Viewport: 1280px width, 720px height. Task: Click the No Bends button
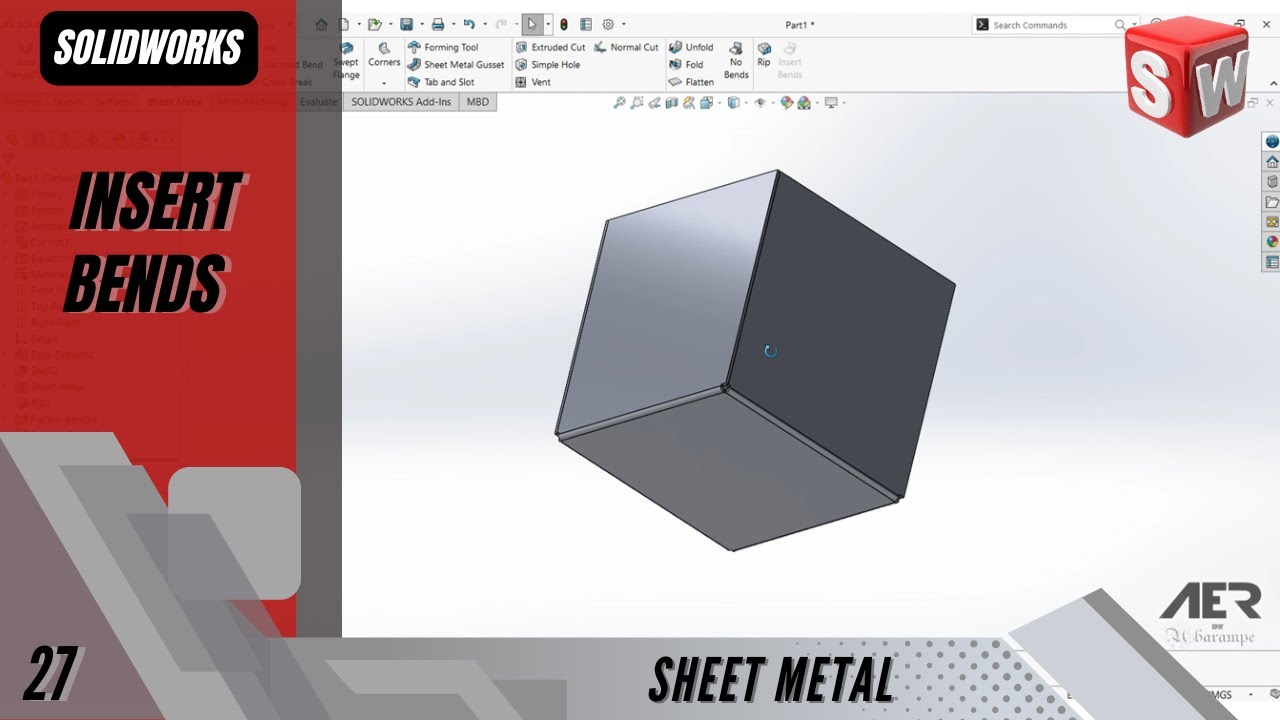click(736, 60)
